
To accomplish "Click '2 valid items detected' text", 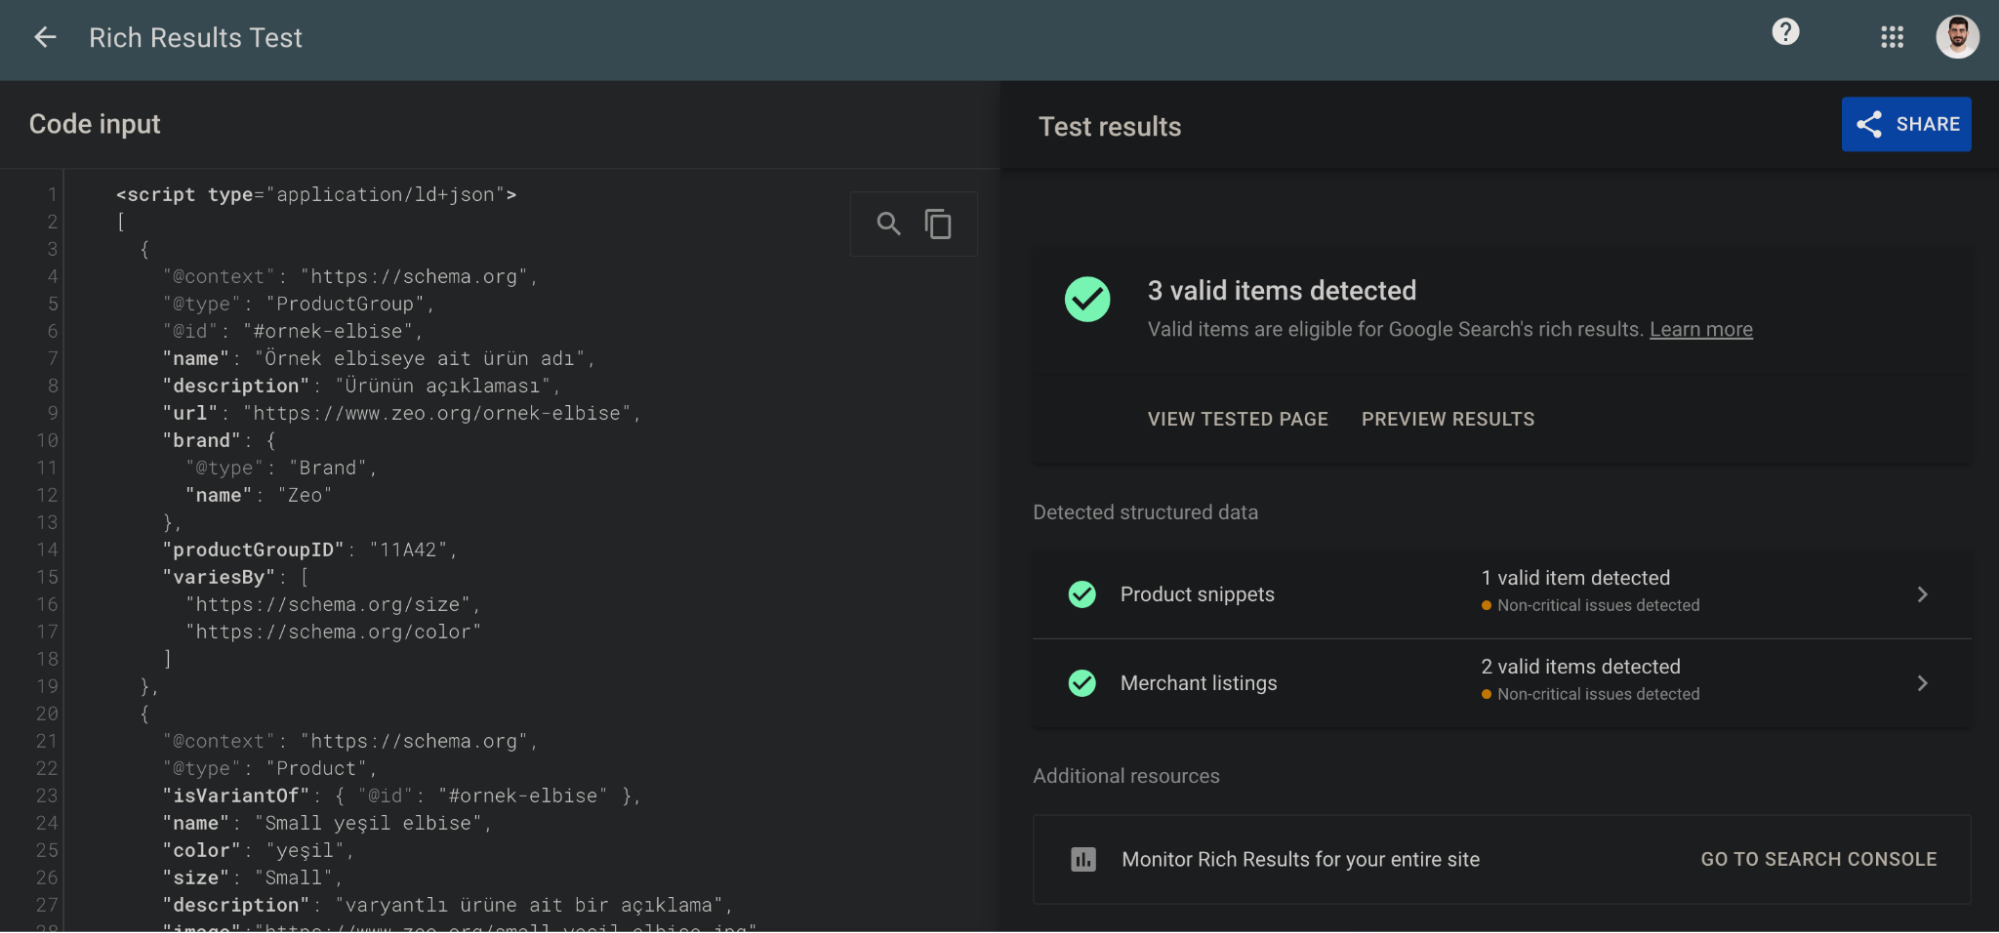I will (1580, 666).
